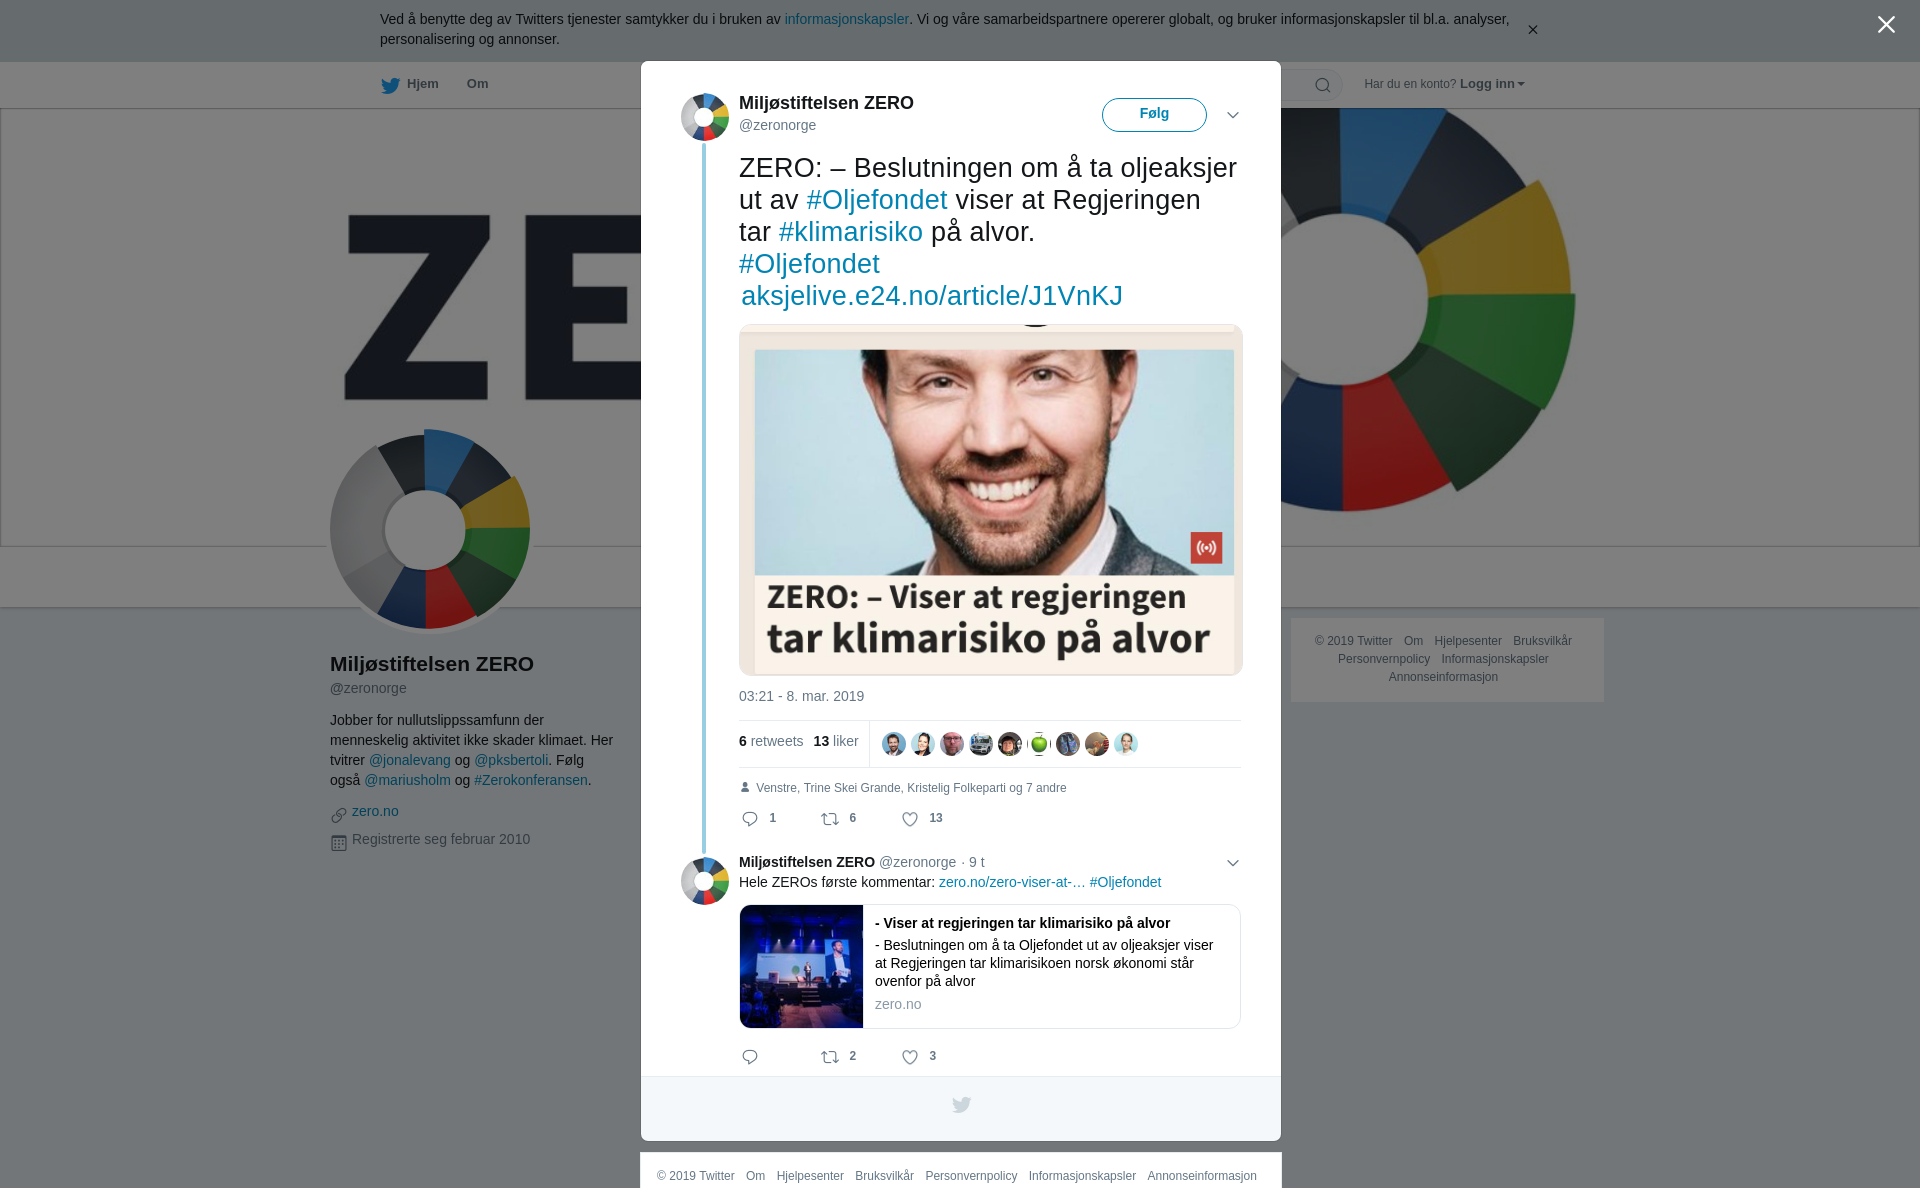View the 13 liker list
Image resolution: width=1920 pixels, height=1188 pixels.
[836, 741]
